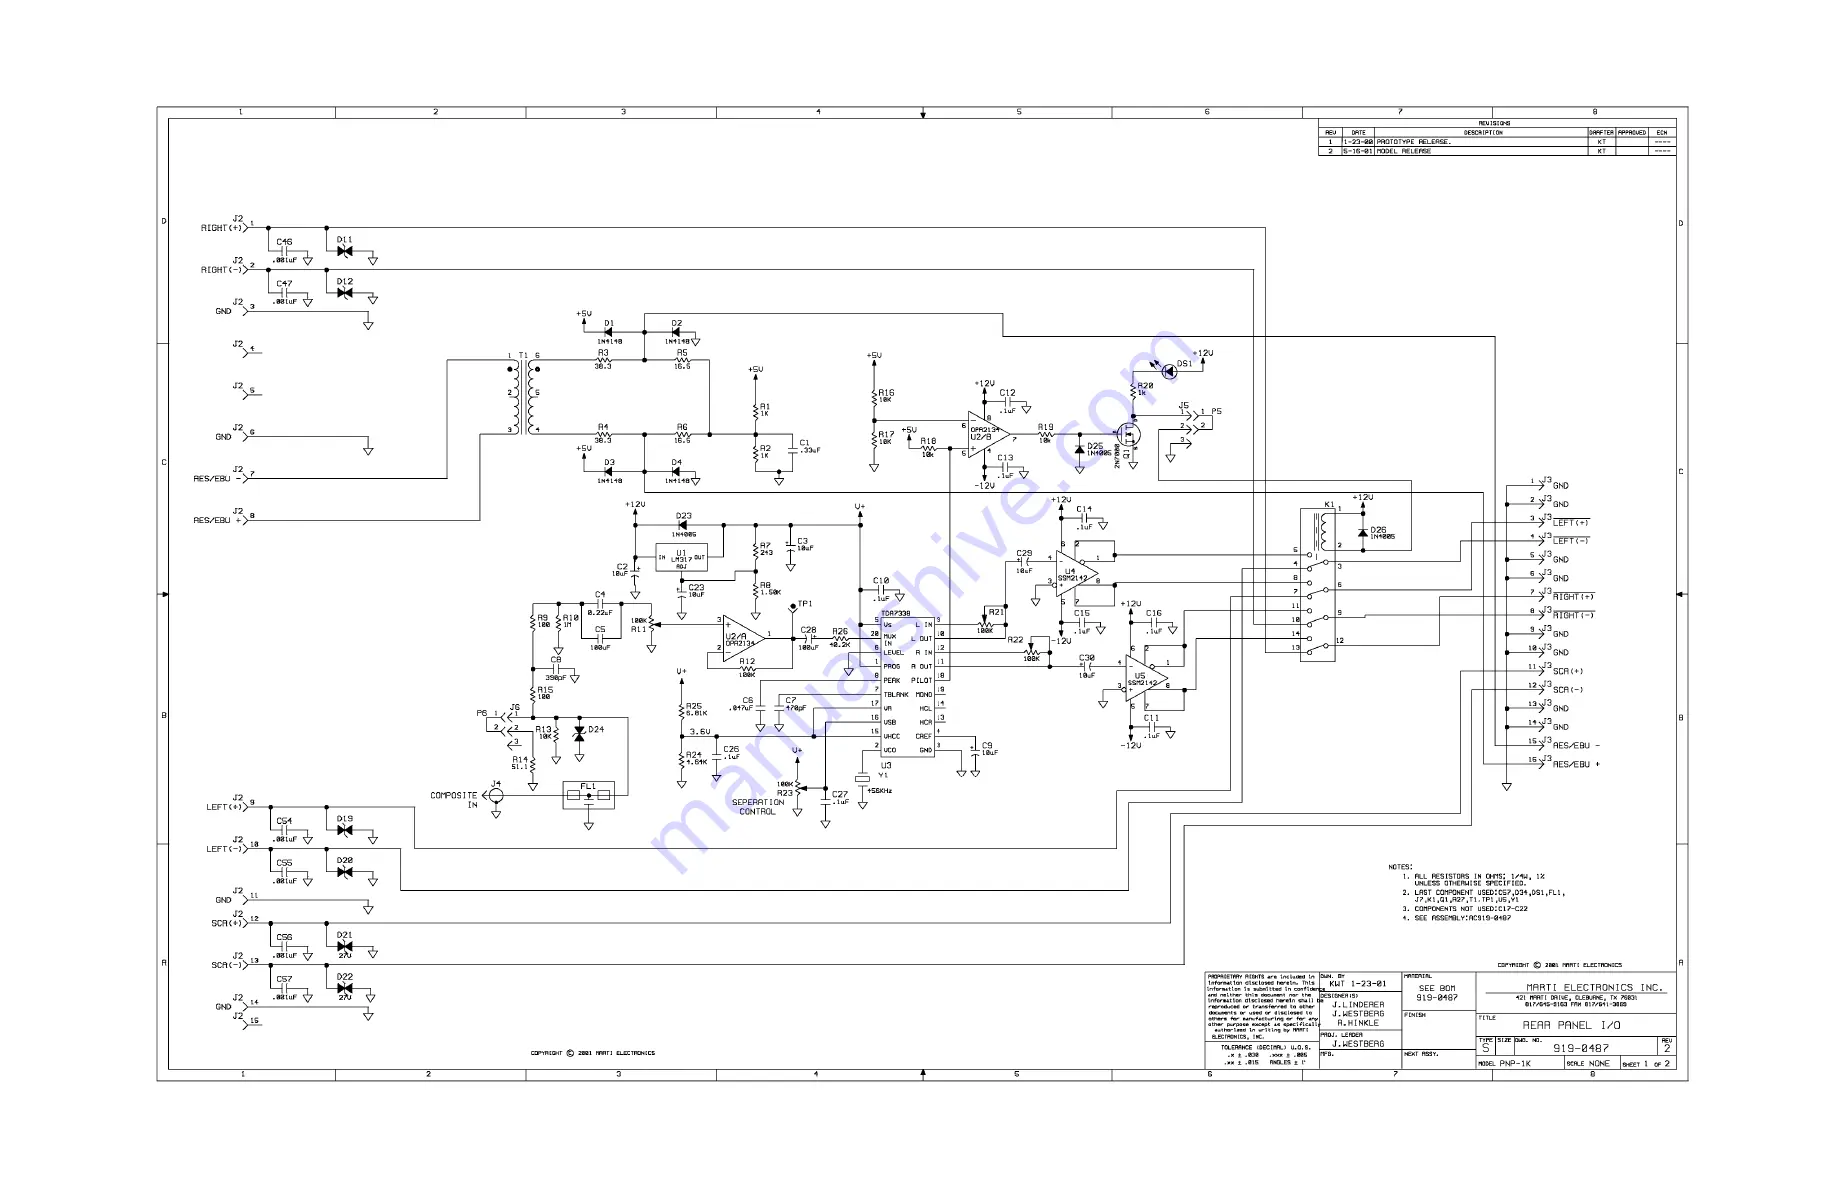Select the R11 100K potentiometer symbol

651,626
